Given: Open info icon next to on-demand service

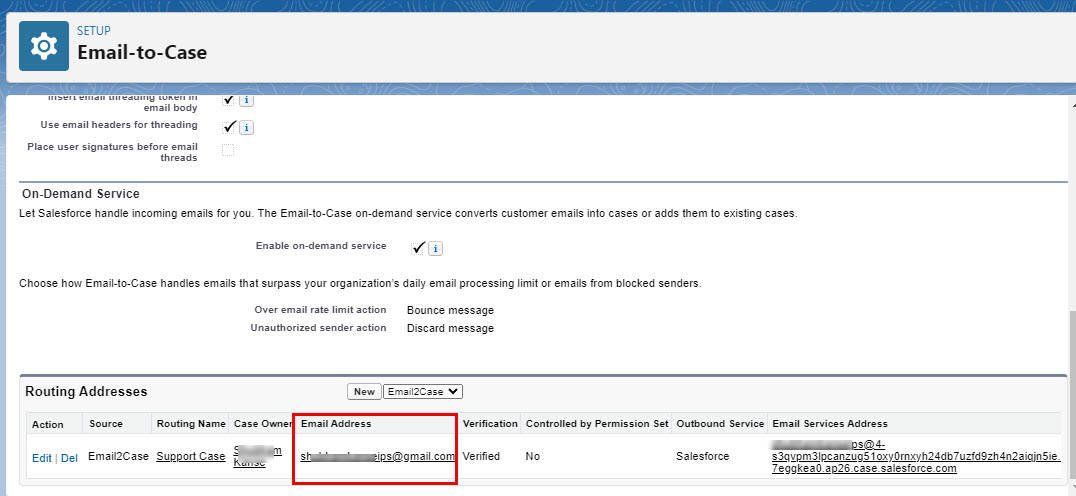Looking at the screenshot, I should click(435, 248).
